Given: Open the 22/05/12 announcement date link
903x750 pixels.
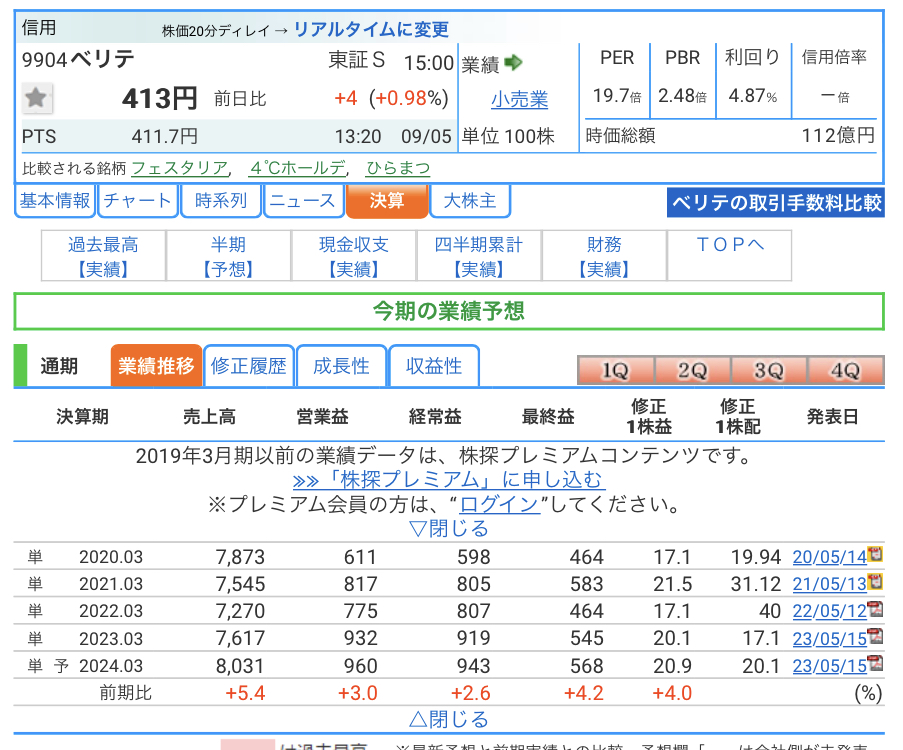Looking at the screenshot, I should [x=830, y=611].
